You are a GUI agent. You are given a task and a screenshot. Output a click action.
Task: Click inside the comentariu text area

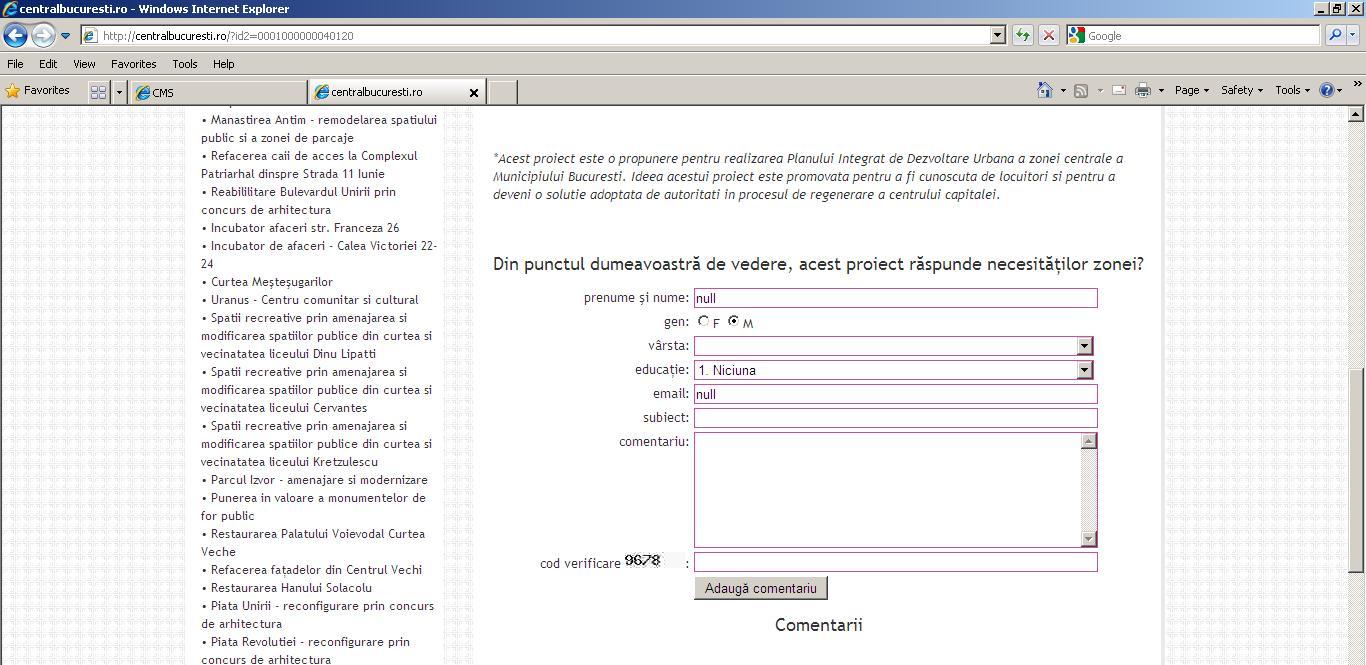887,490
